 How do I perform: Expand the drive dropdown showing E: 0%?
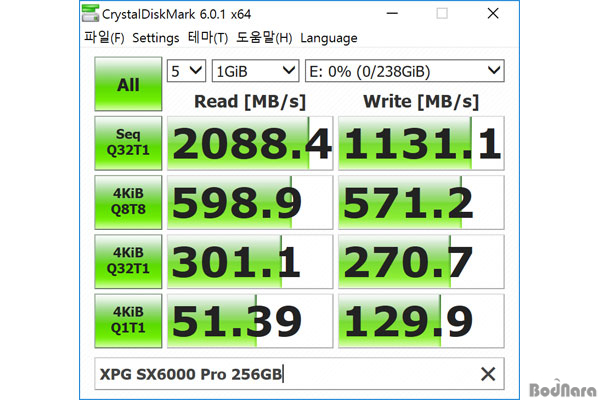point(404,71)
